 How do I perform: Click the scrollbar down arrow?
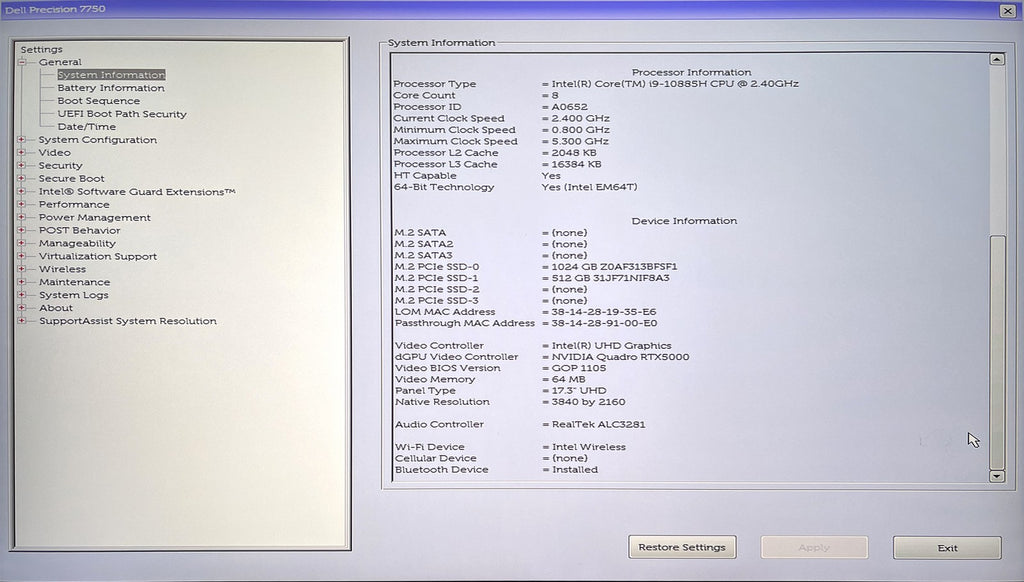(x=997, y=476)
